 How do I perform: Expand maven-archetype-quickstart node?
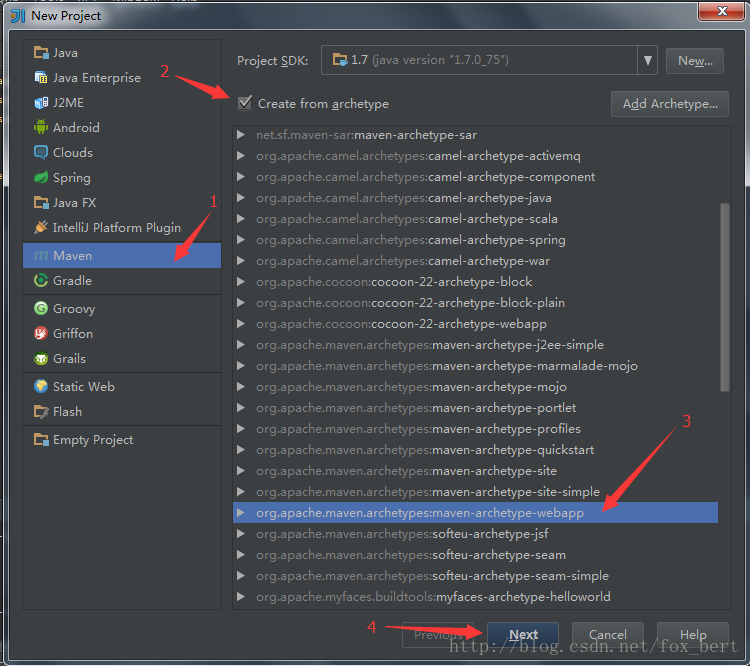pos(241,450)
